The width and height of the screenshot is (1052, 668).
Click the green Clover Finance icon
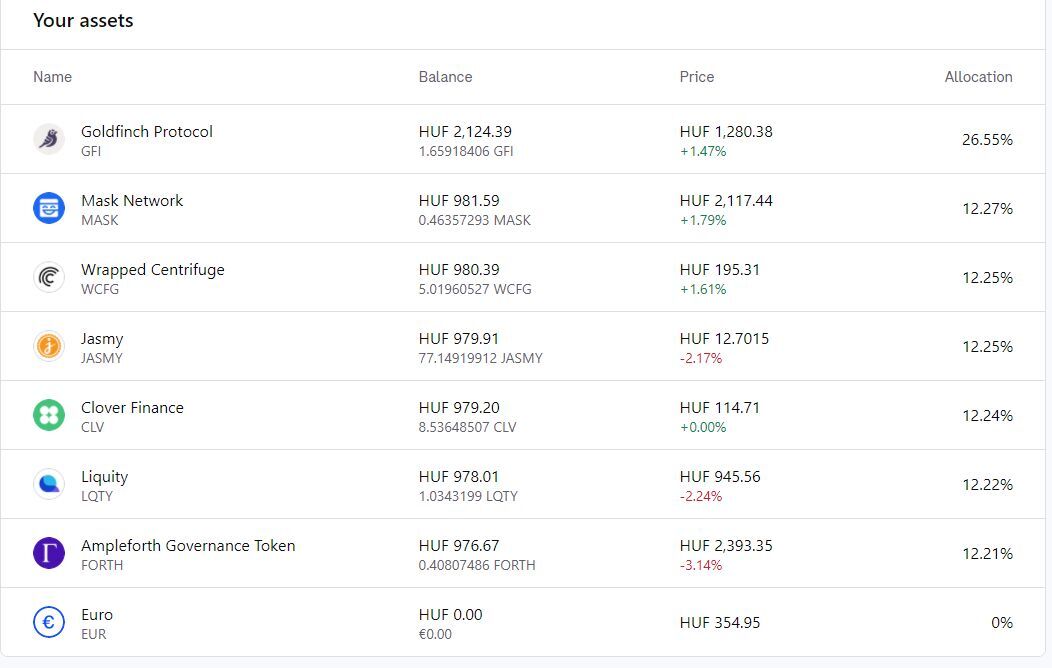tap(49, 415)
